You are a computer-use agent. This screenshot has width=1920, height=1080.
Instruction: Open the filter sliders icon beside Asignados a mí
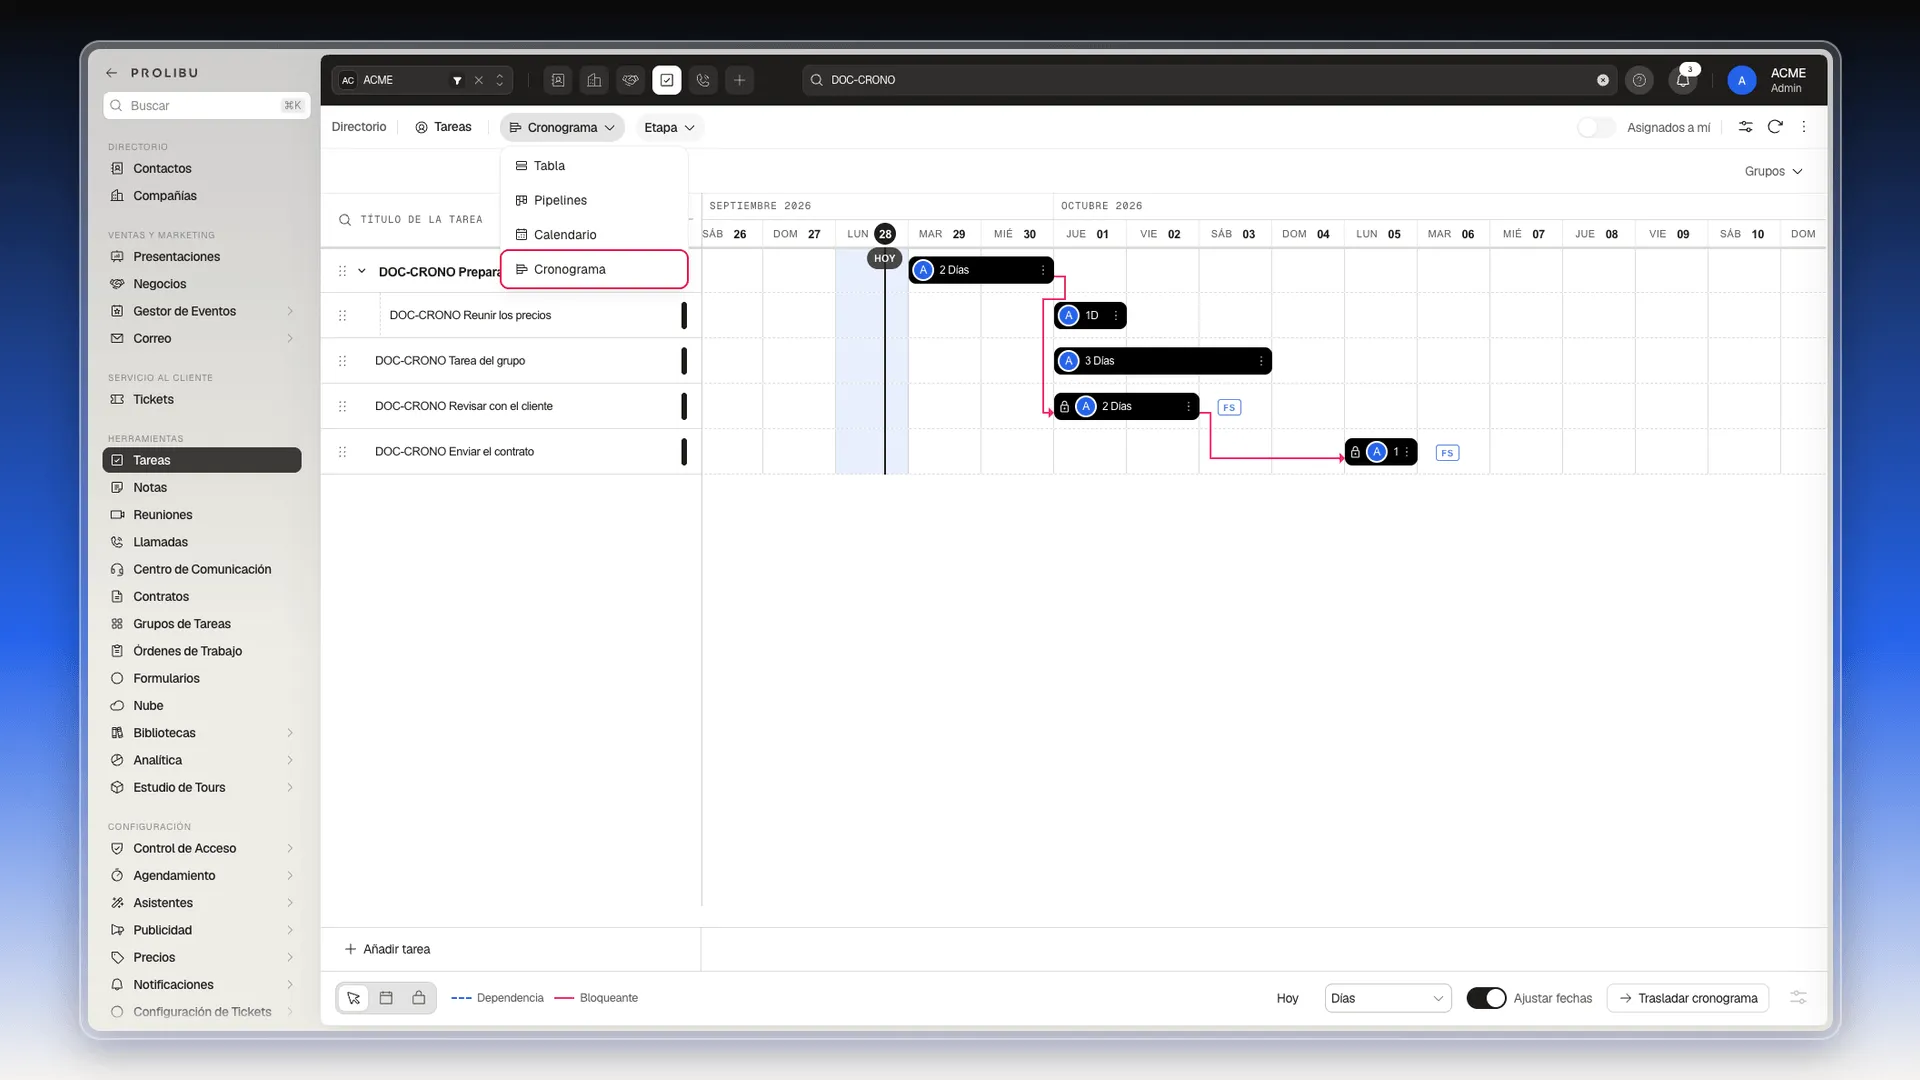pos(1745,127)
